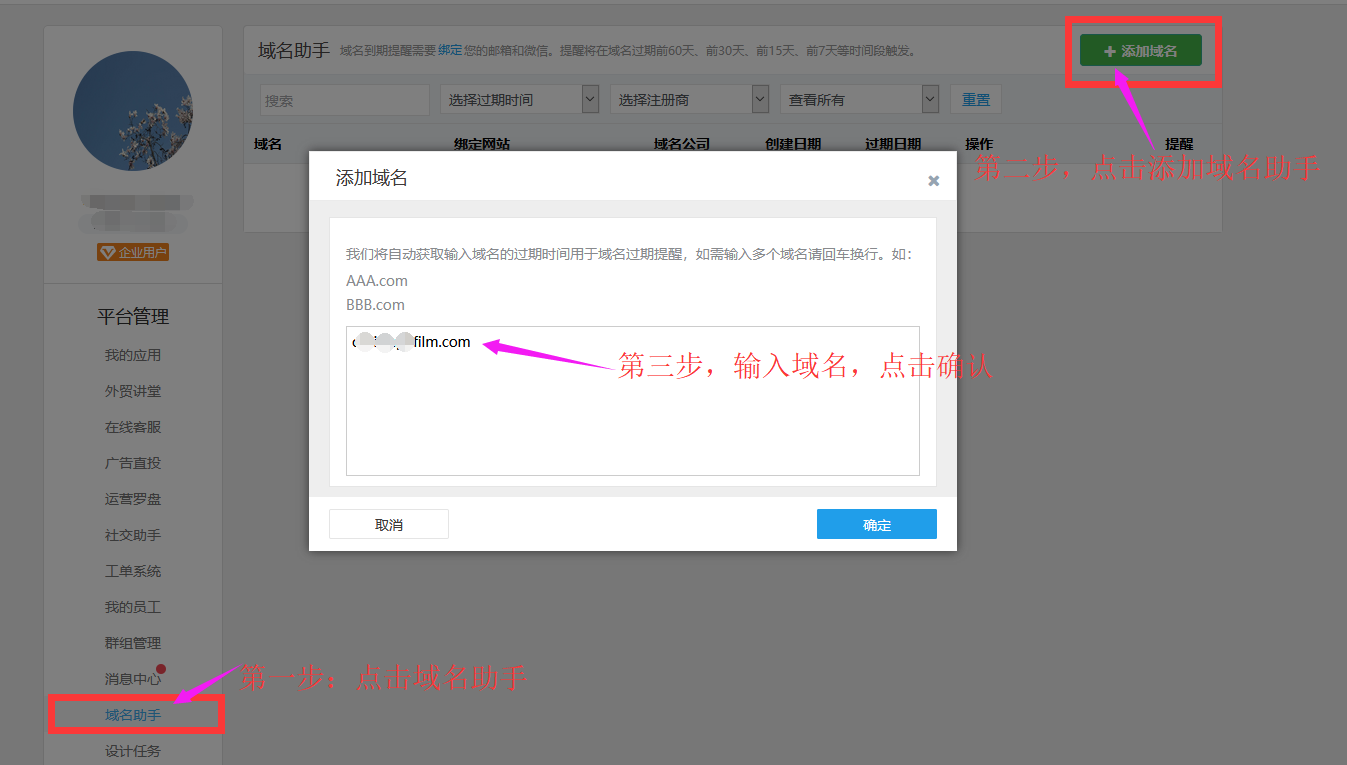Go to 在线客服 sidebar item
1347x765 pixels.
[x=133, y=427]
